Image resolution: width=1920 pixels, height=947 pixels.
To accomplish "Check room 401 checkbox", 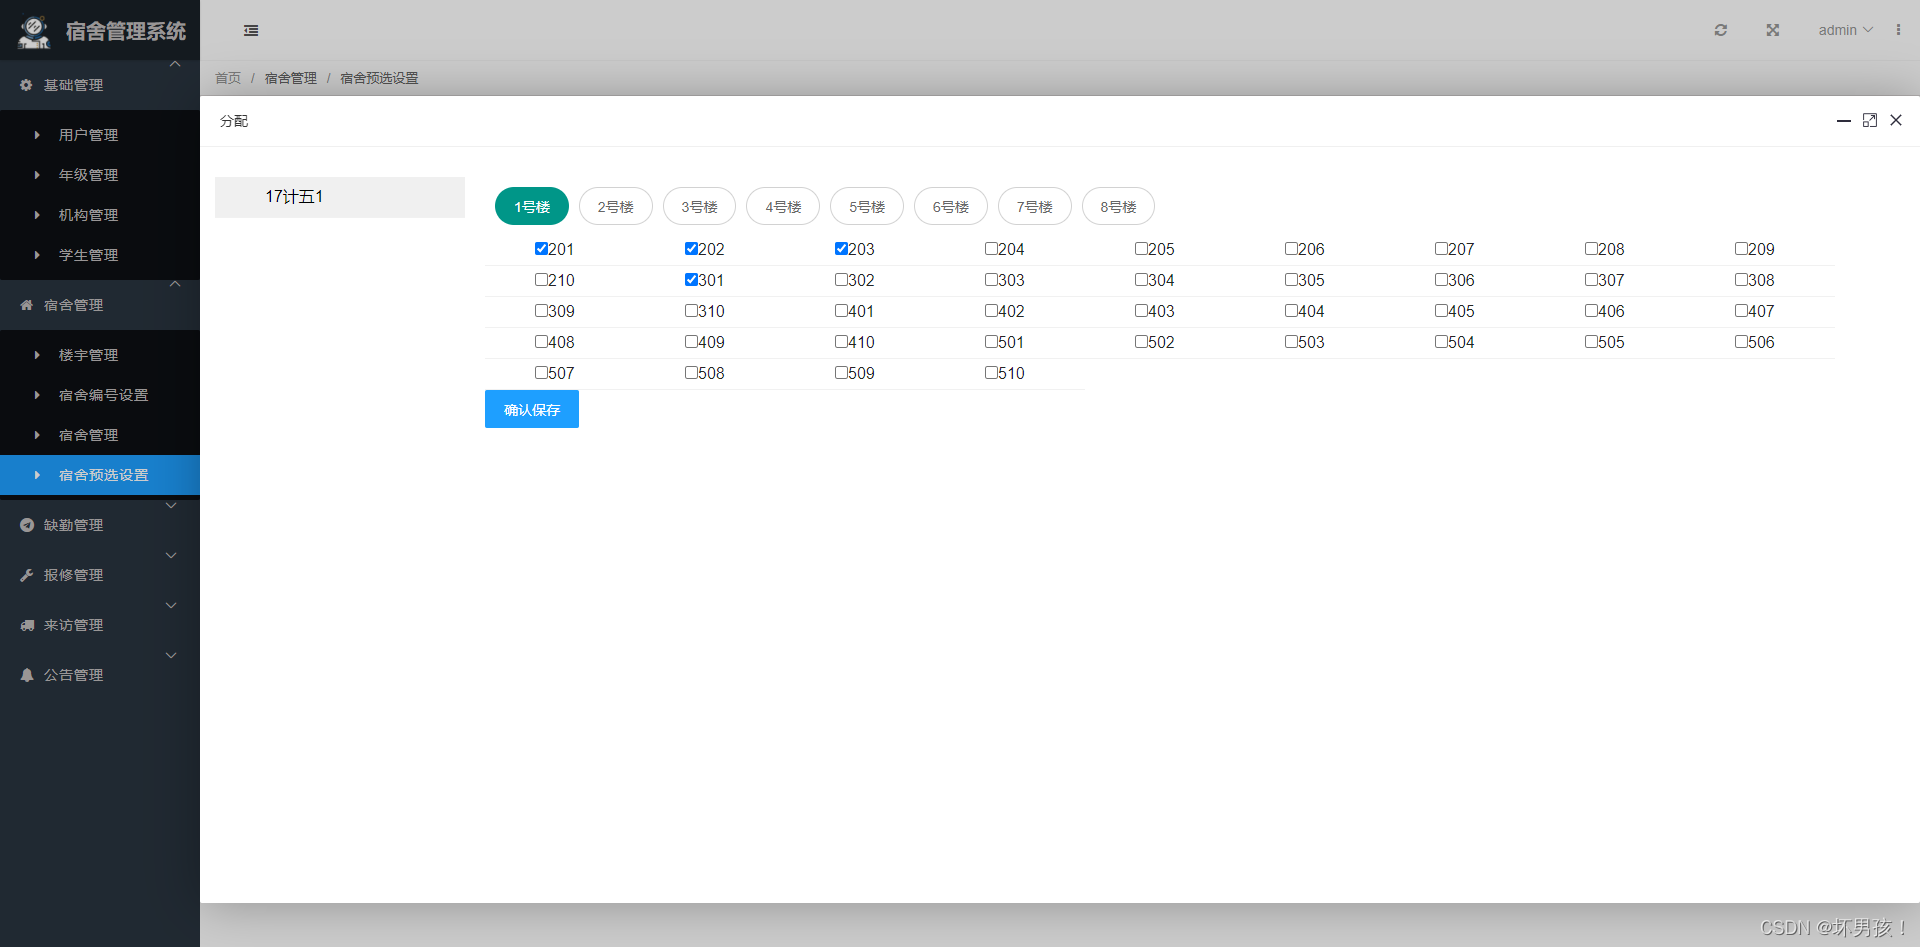I will pos(841,311).
